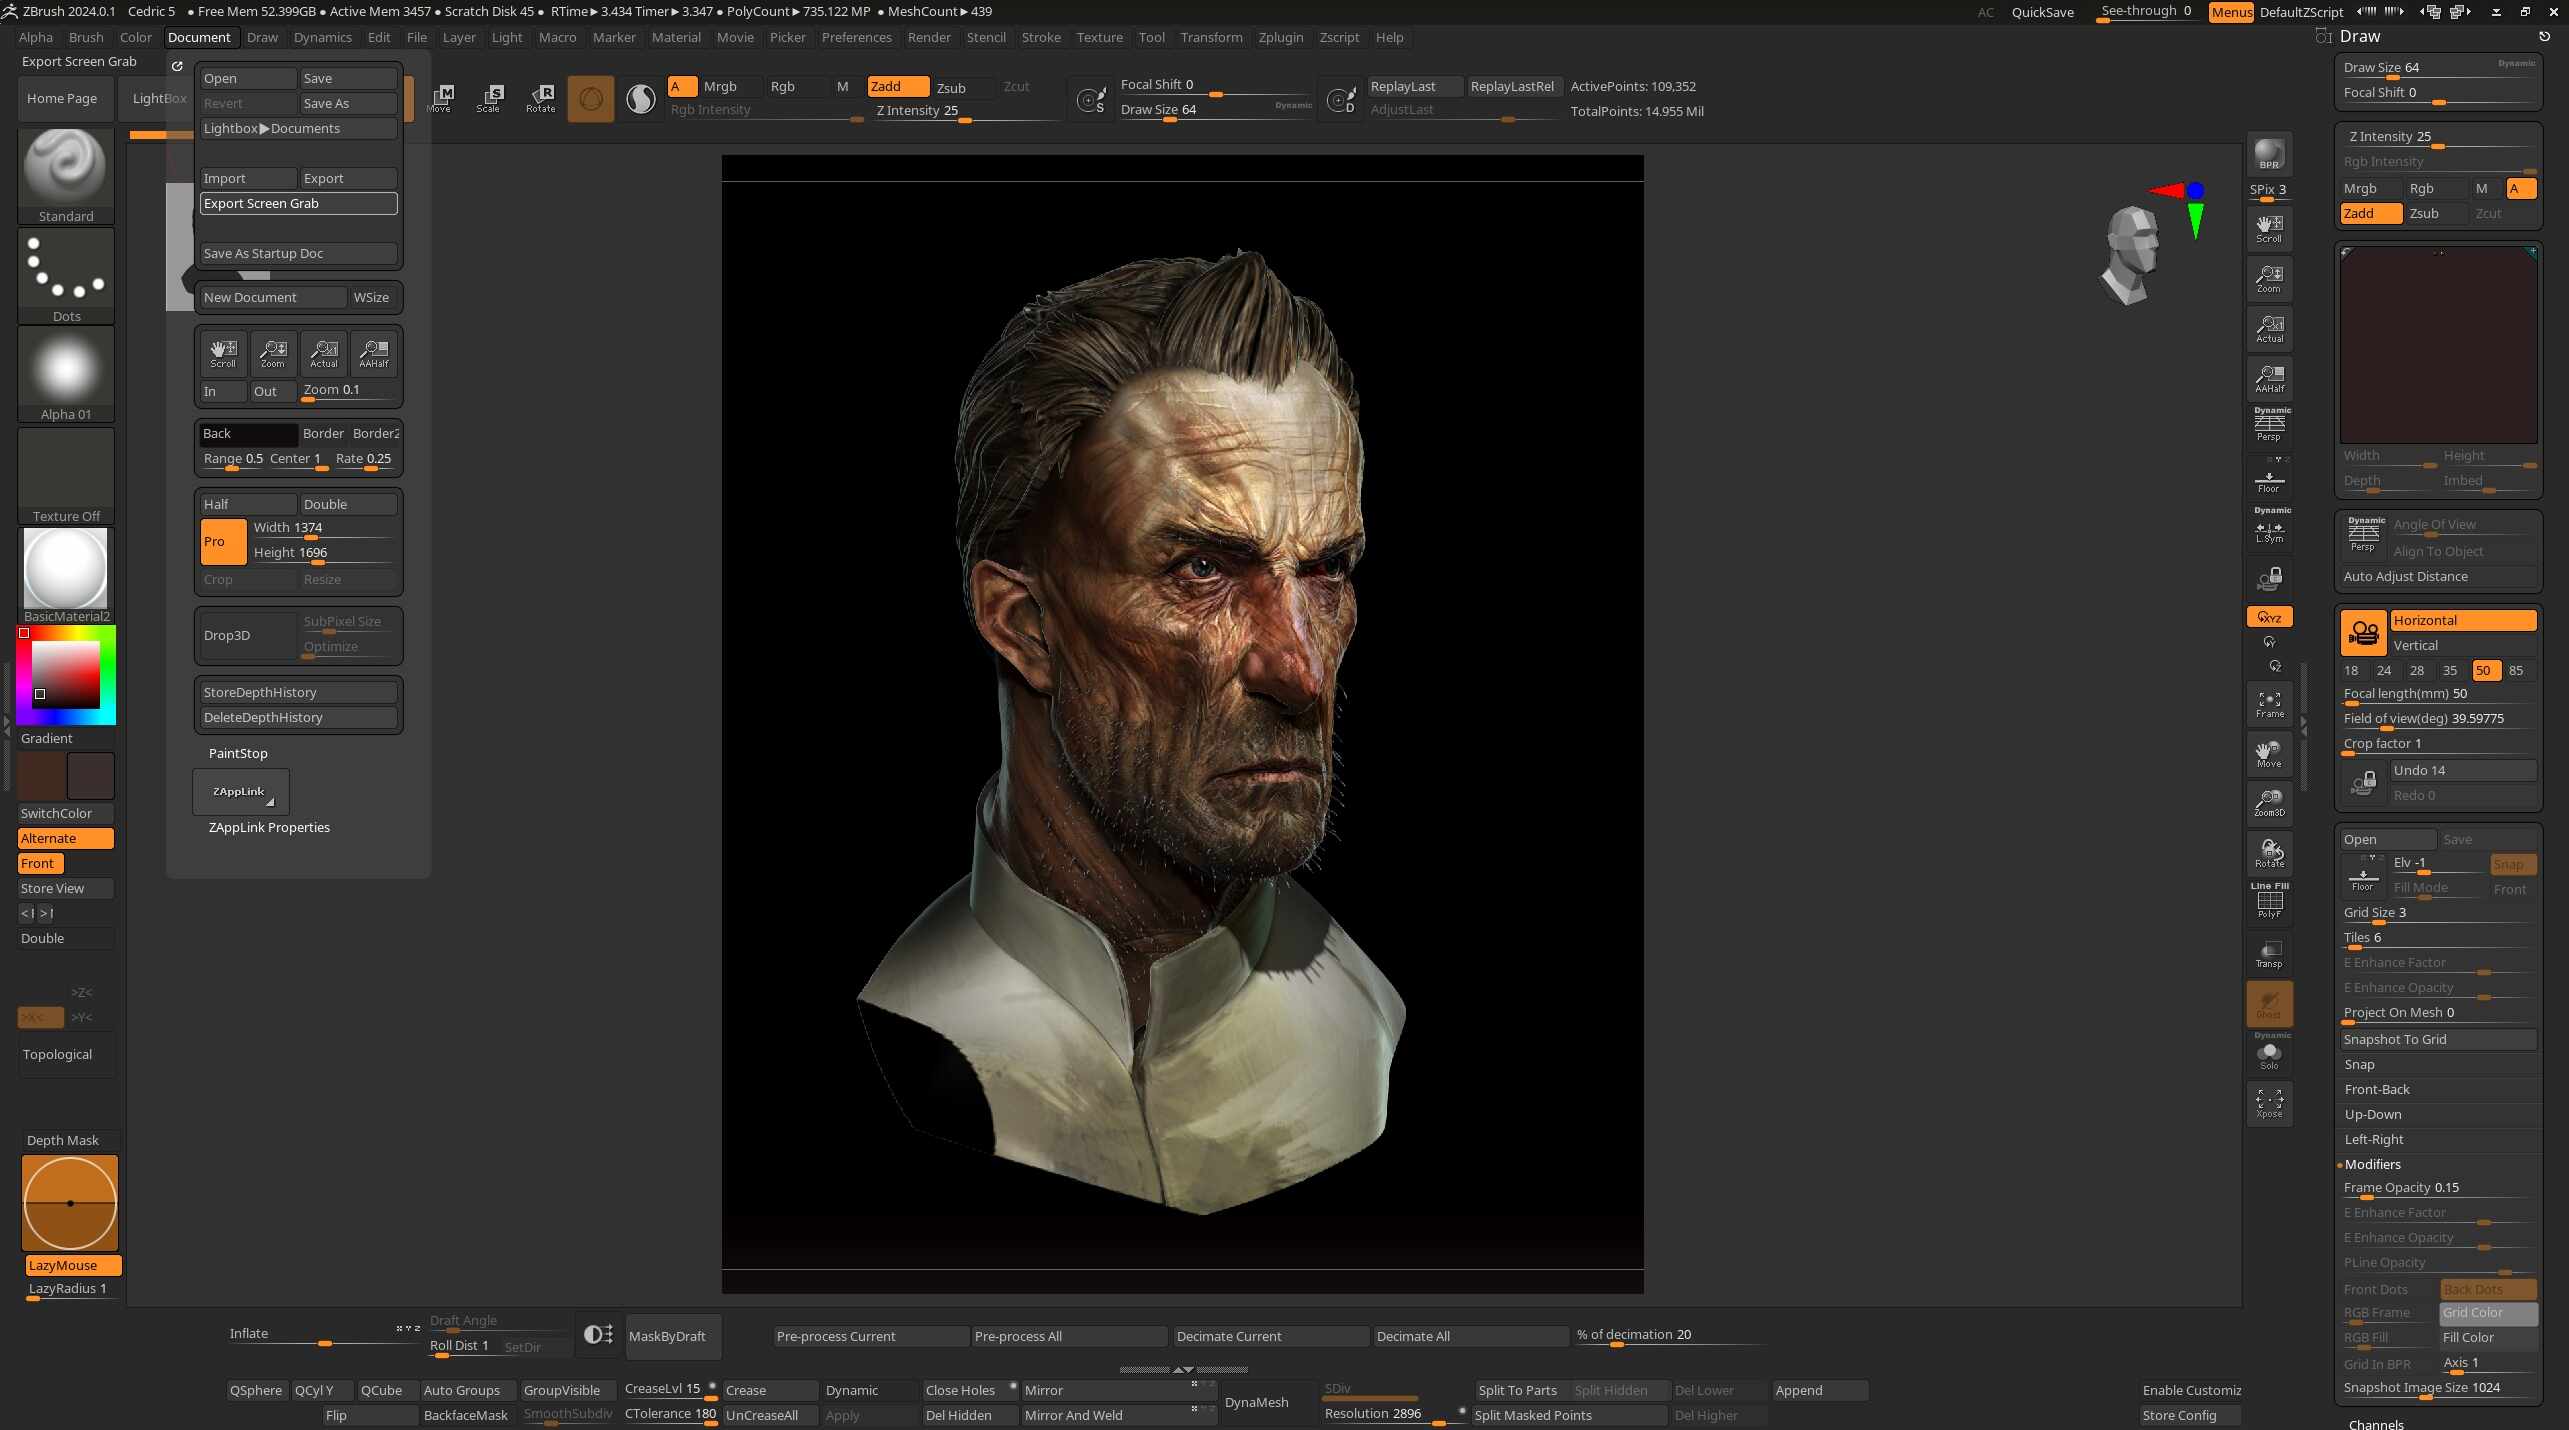Viewport: 2569px width, 1430px height.
Task: Toggle LazyMouse on the left shelf
Action: [69, 1265]
